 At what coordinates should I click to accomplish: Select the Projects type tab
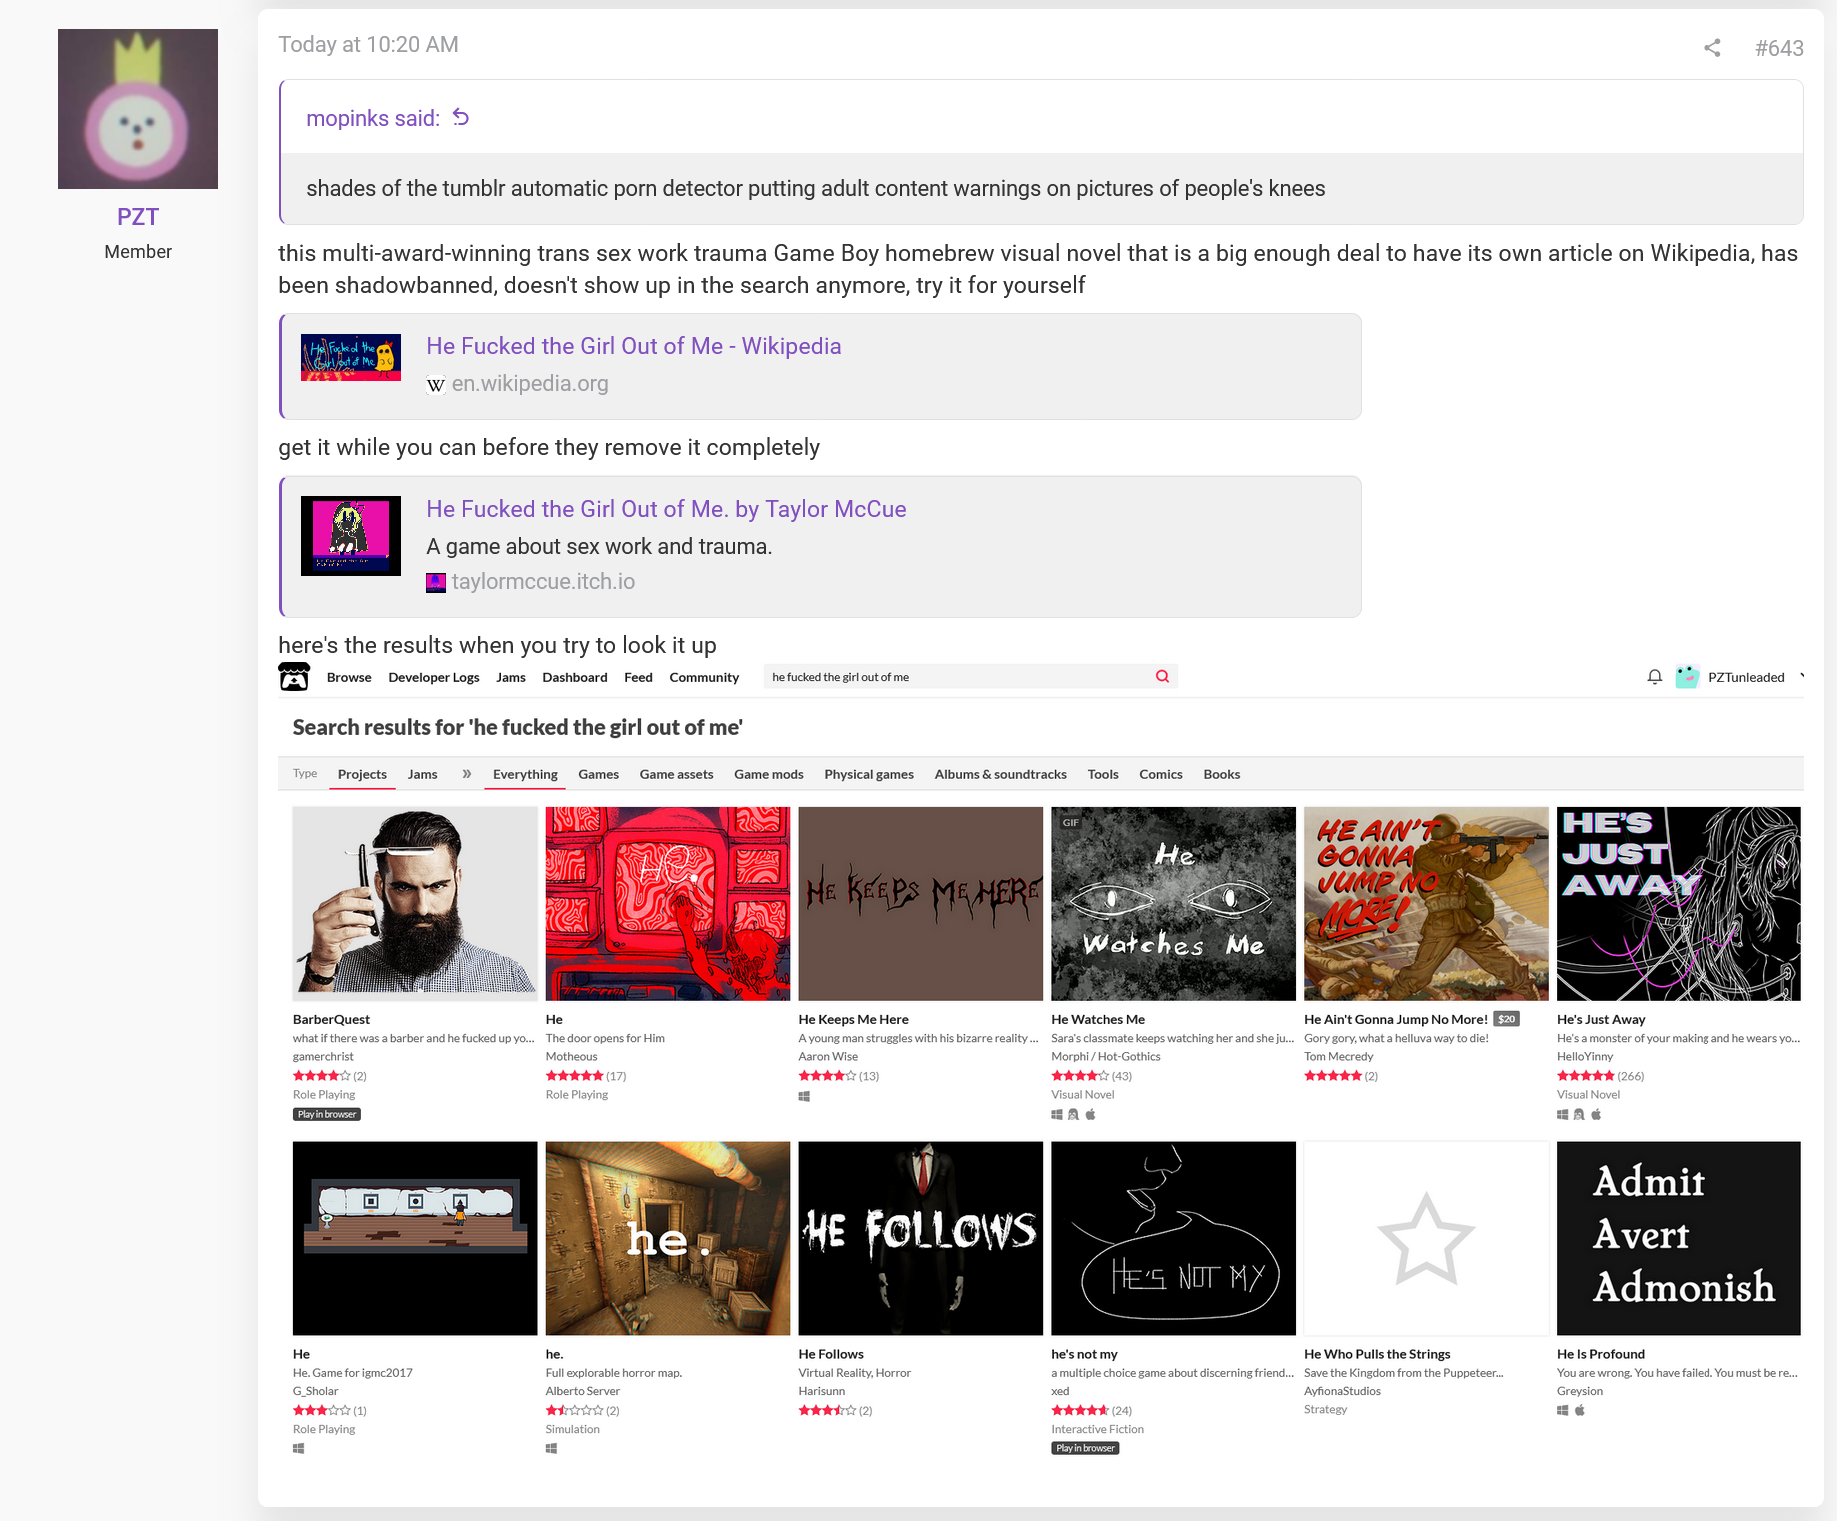[362, 774]
